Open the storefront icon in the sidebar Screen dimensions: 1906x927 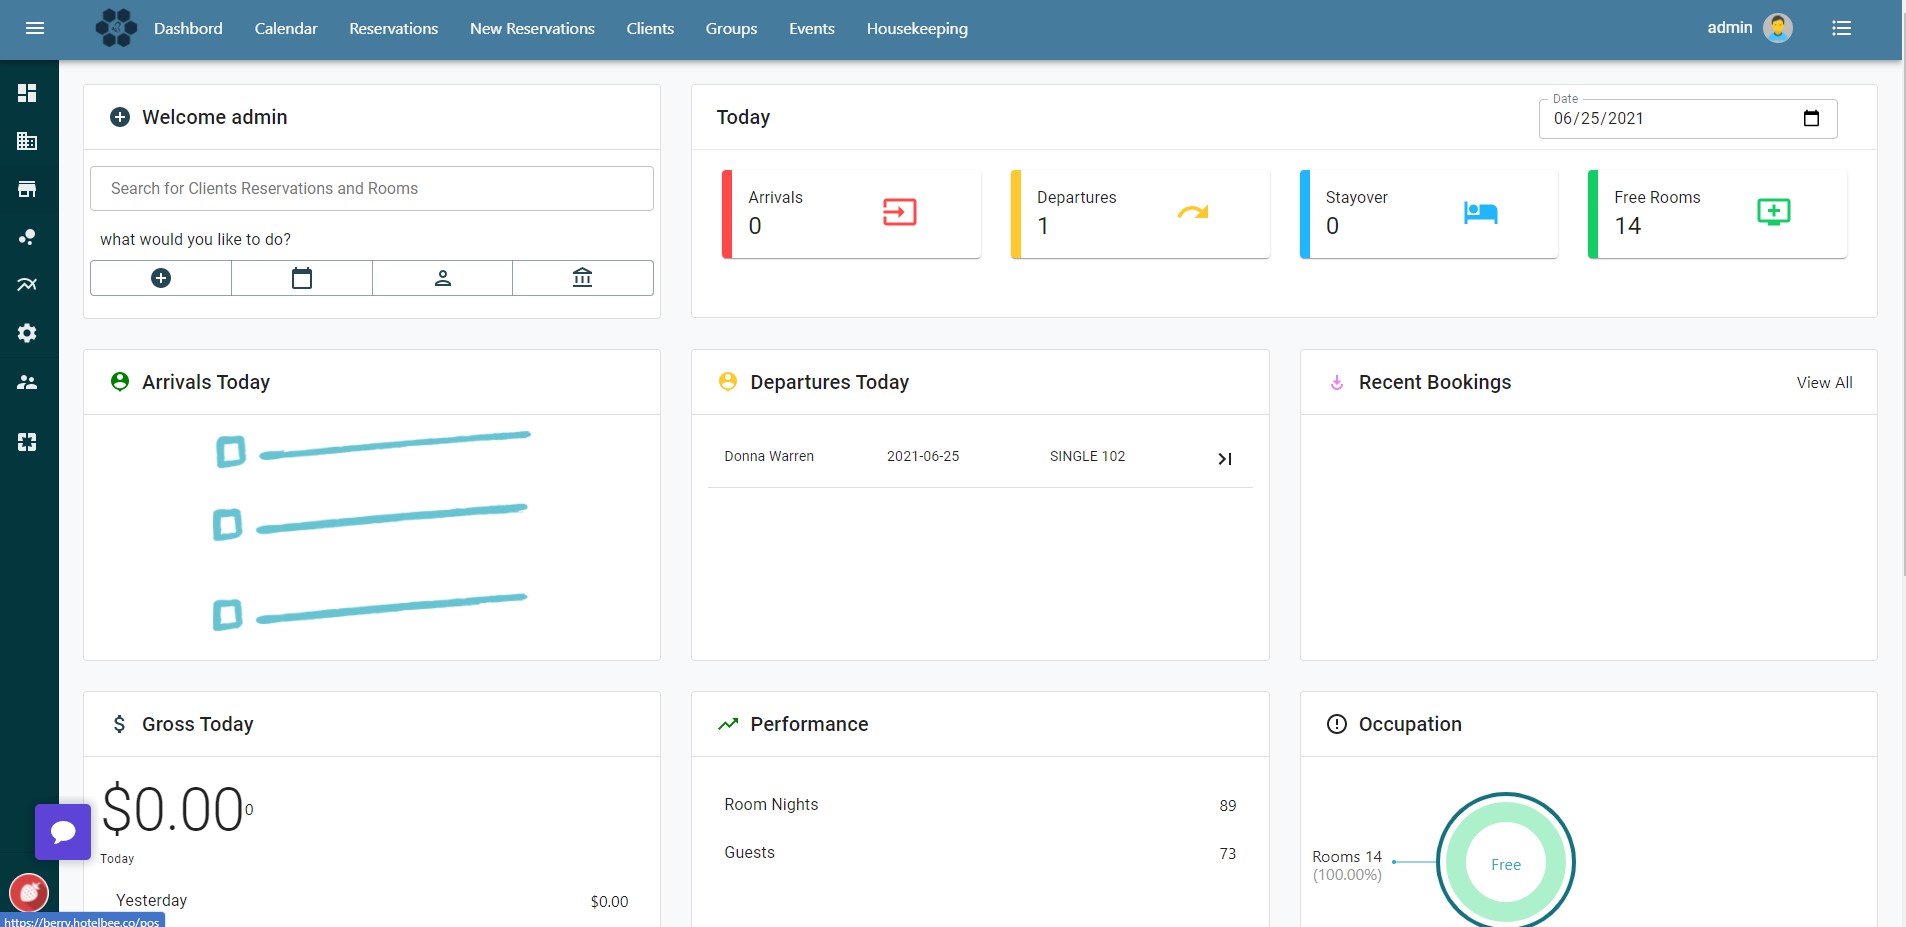click(27, 188)
